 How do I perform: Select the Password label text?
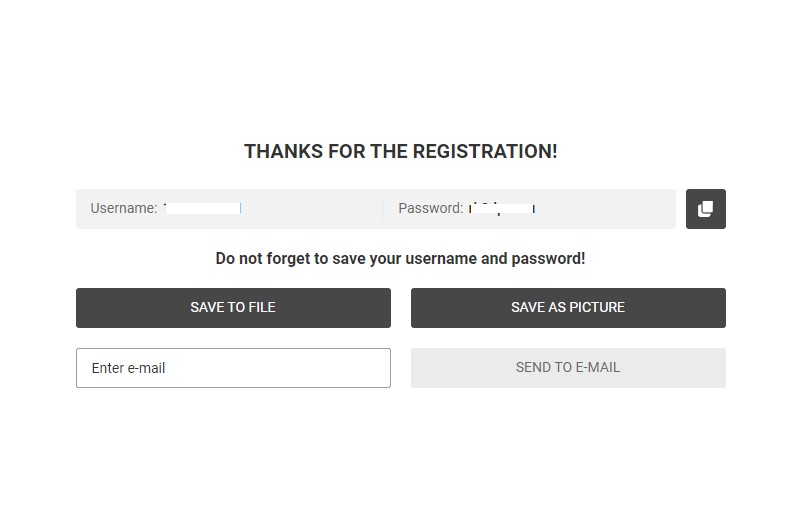click(x=431, y=208)
